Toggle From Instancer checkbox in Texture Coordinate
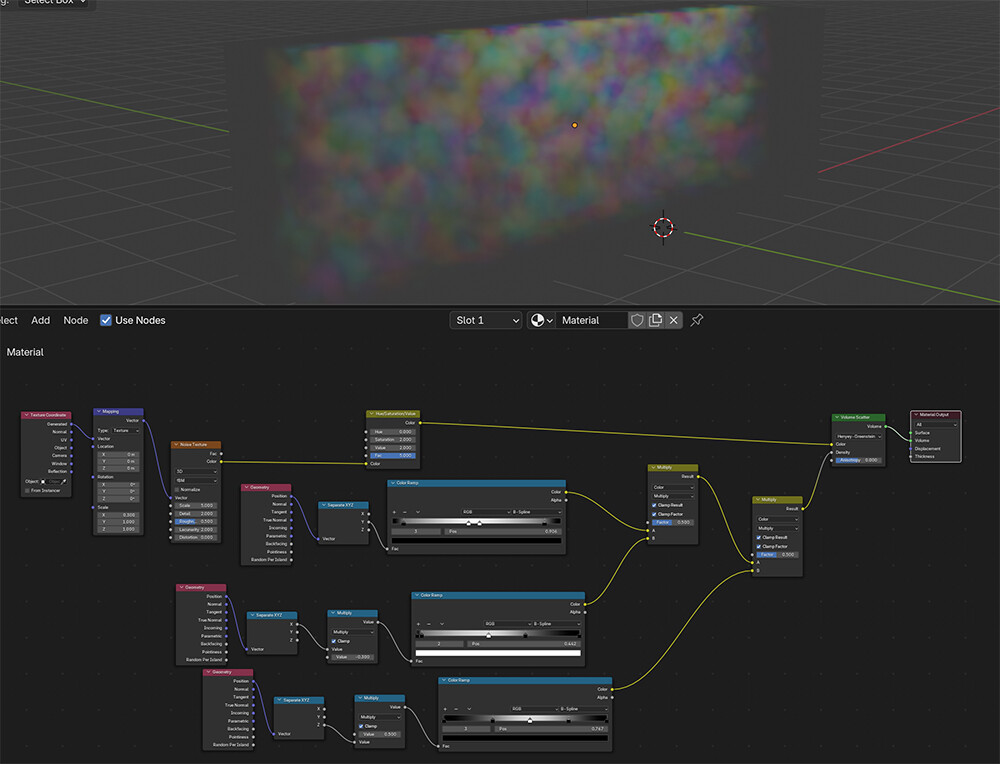The height and width of the screenshot is (764, 1000). (x=27, y=490)
